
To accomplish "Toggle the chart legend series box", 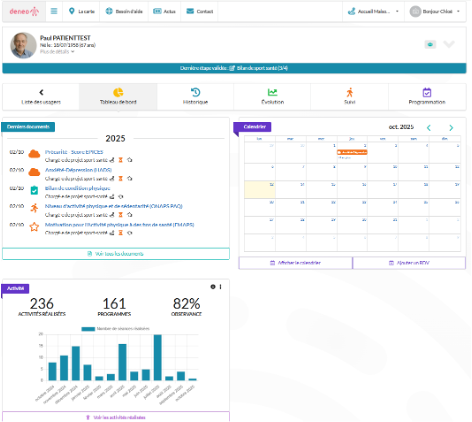I will tap(88, 329).
